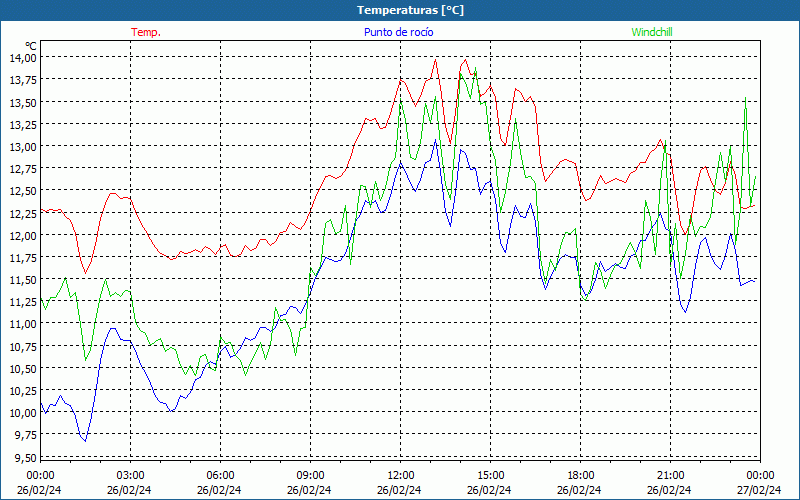Click the 12,25 y-axis value

point(23,213)
